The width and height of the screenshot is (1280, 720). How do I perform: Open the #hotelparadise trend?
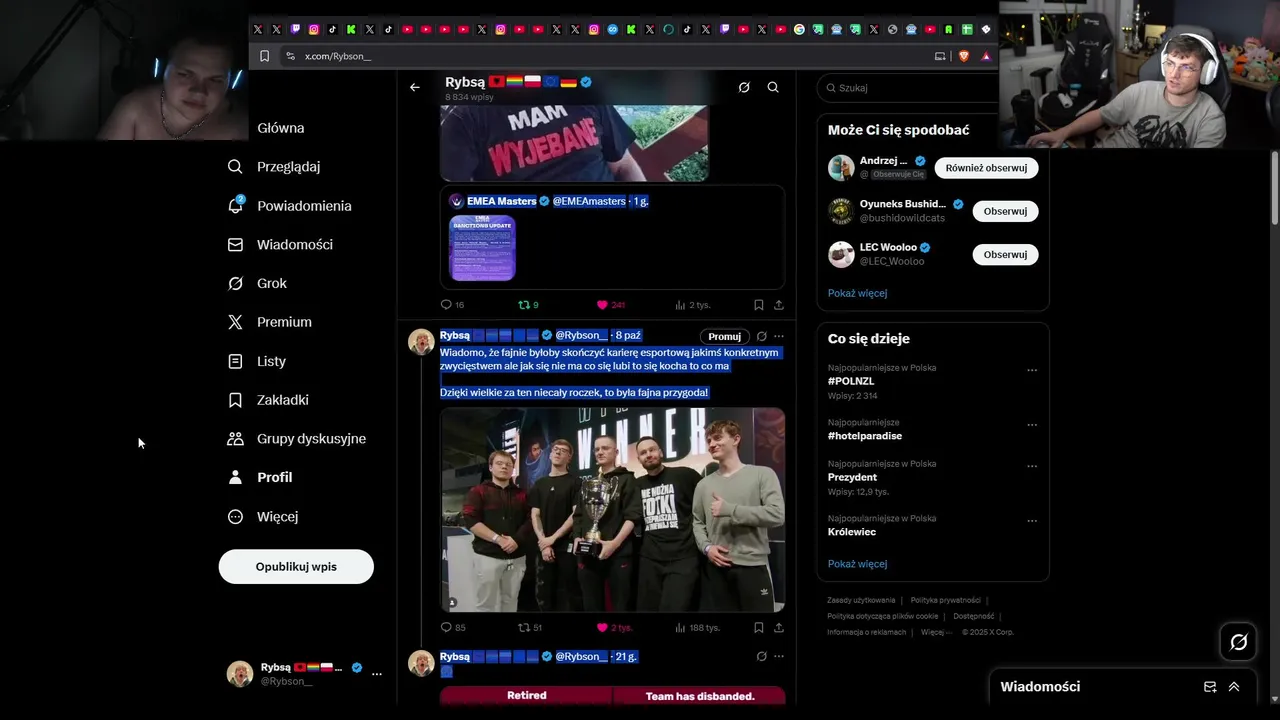click(x=865, y=436)
